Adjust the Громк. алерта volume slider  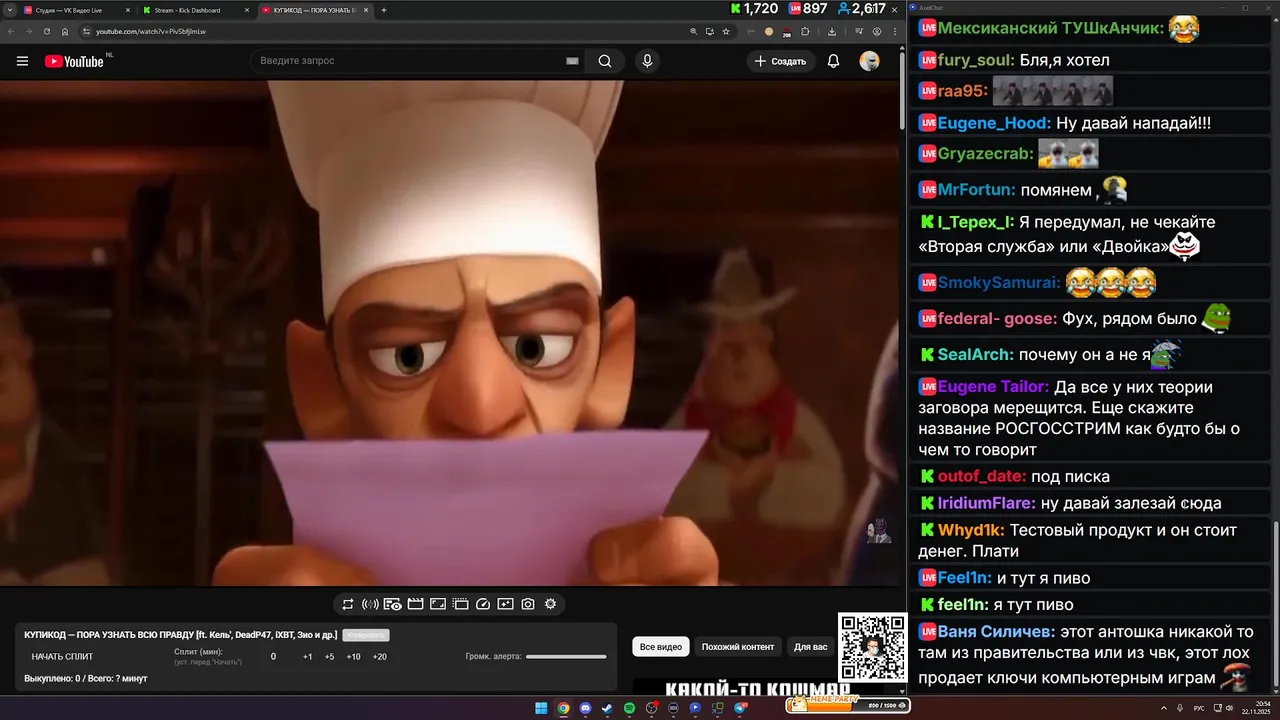click(x=566, y=657)
